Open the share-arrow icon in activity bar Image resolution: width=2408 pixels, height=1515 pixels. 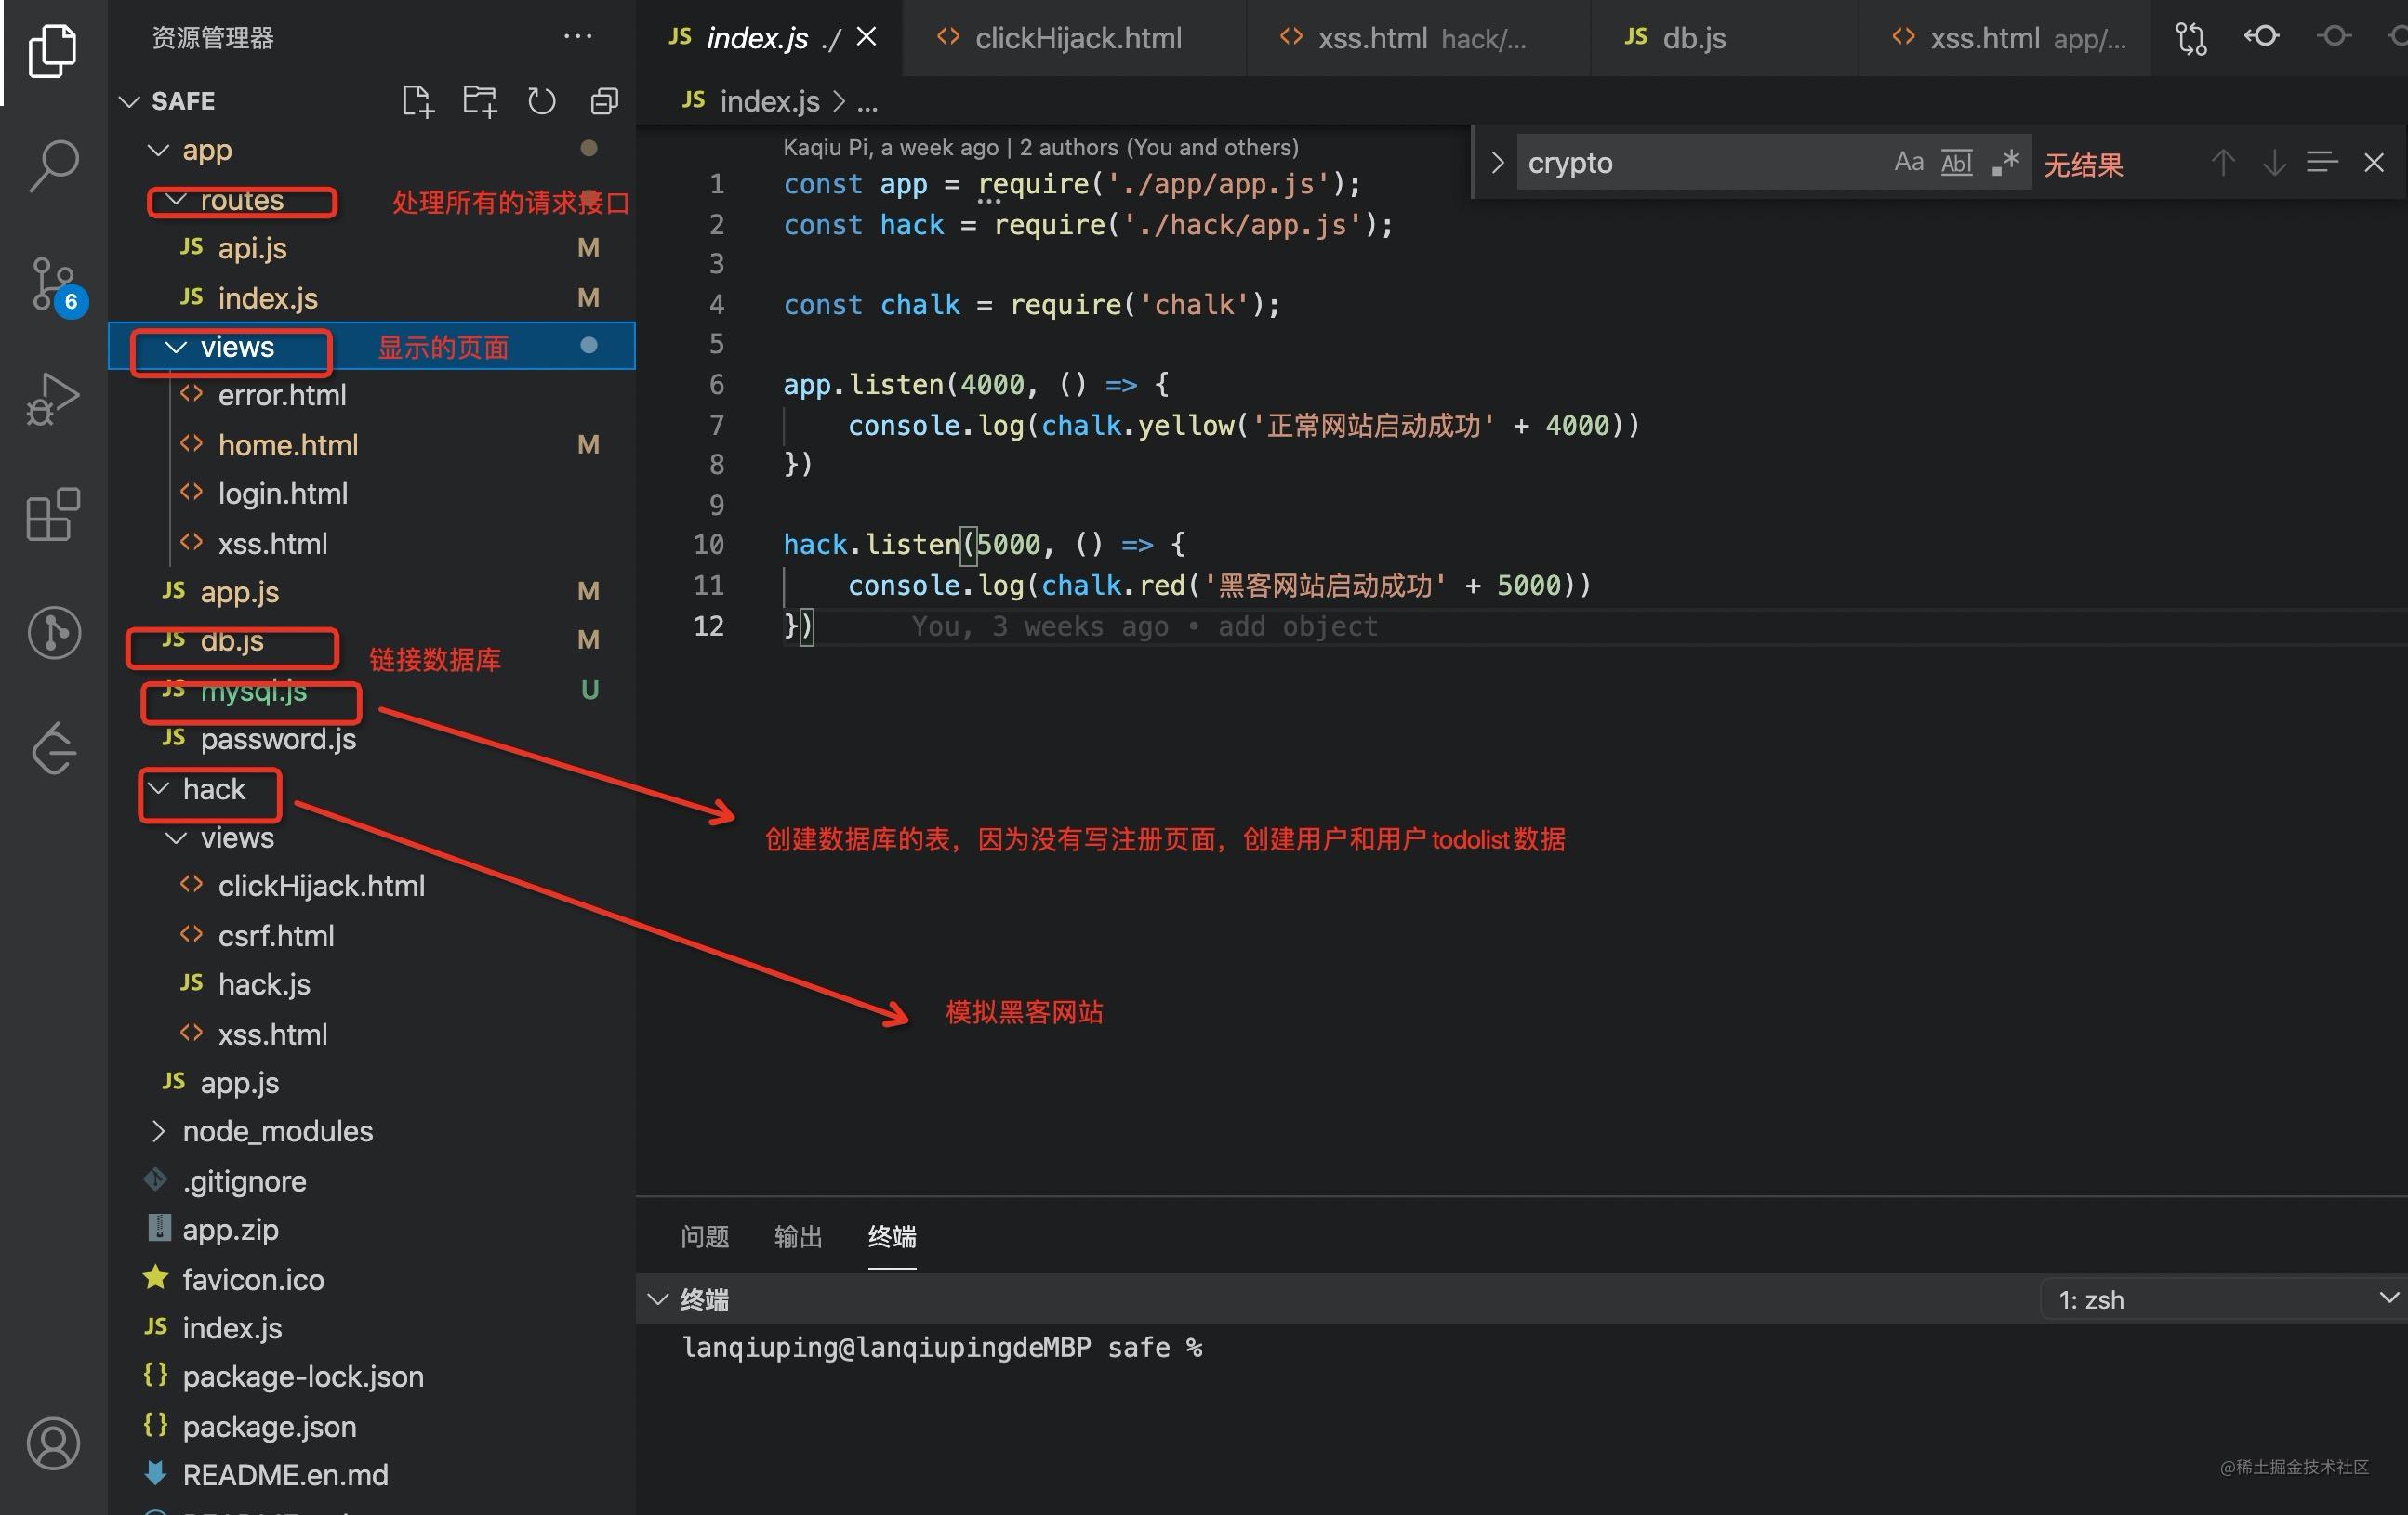[x=53, y=748]
